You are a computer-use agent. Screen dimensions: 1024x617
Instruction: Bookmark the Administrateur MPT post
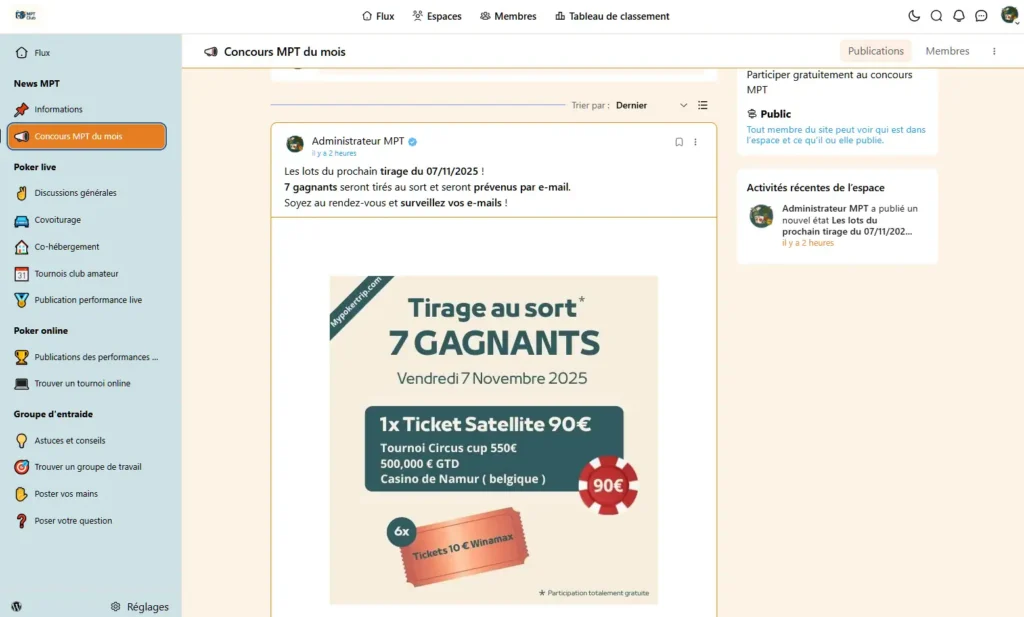click(x=679, y=142)
